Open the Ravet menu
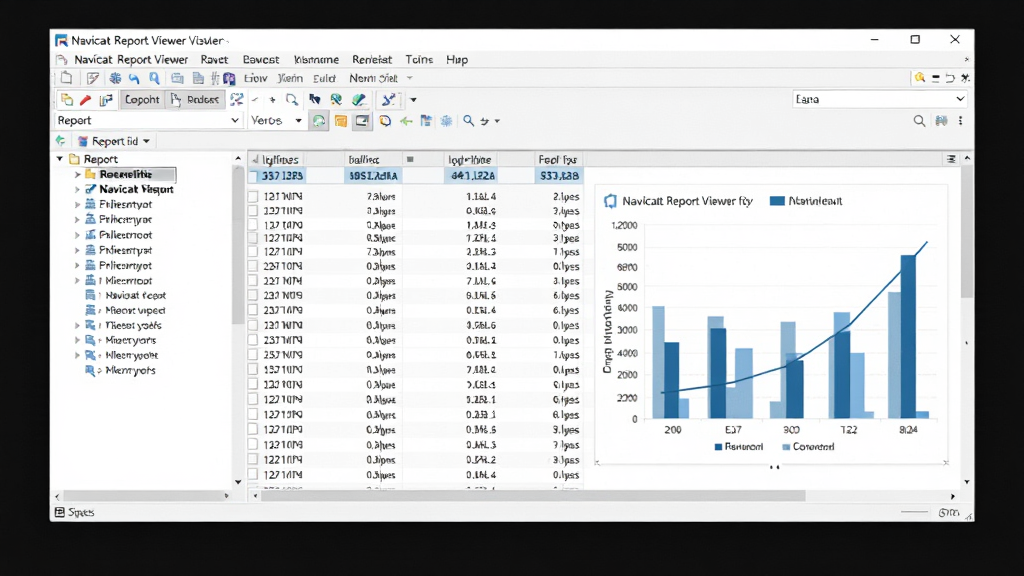The image size is (1024, 576). click(214, 59)
